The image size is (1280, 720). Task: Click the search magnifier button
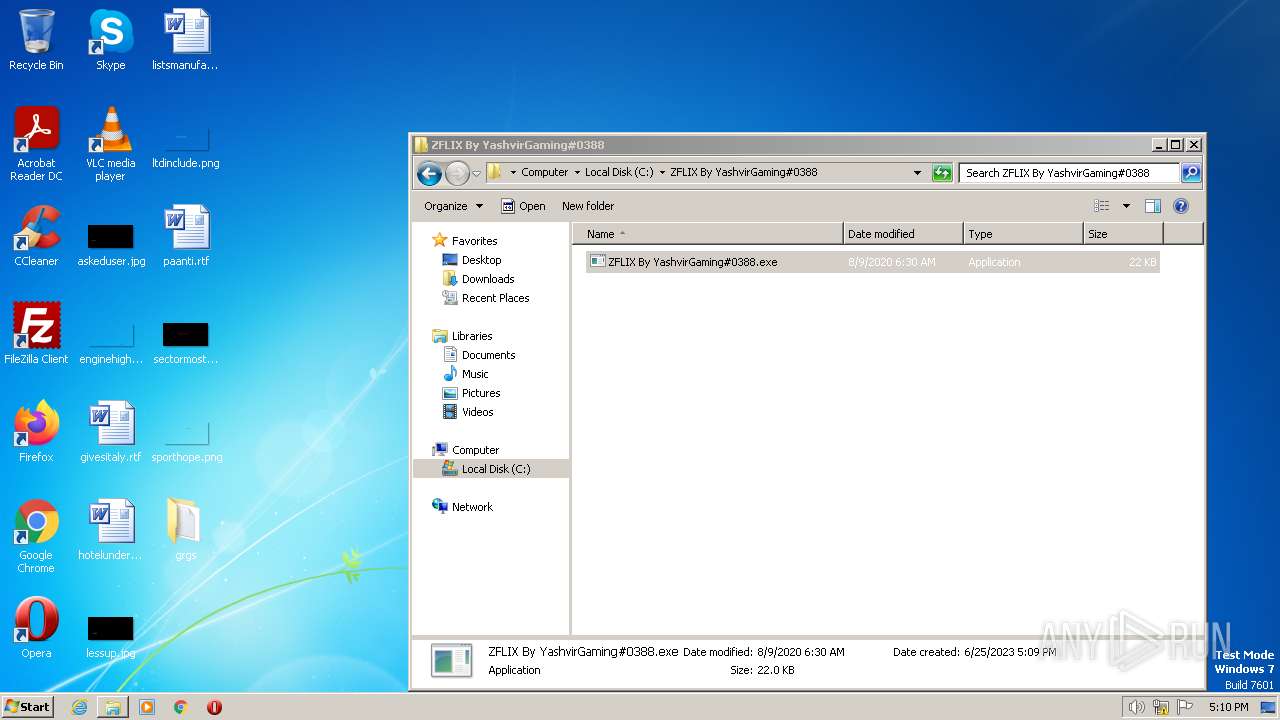pos(1191,172)
